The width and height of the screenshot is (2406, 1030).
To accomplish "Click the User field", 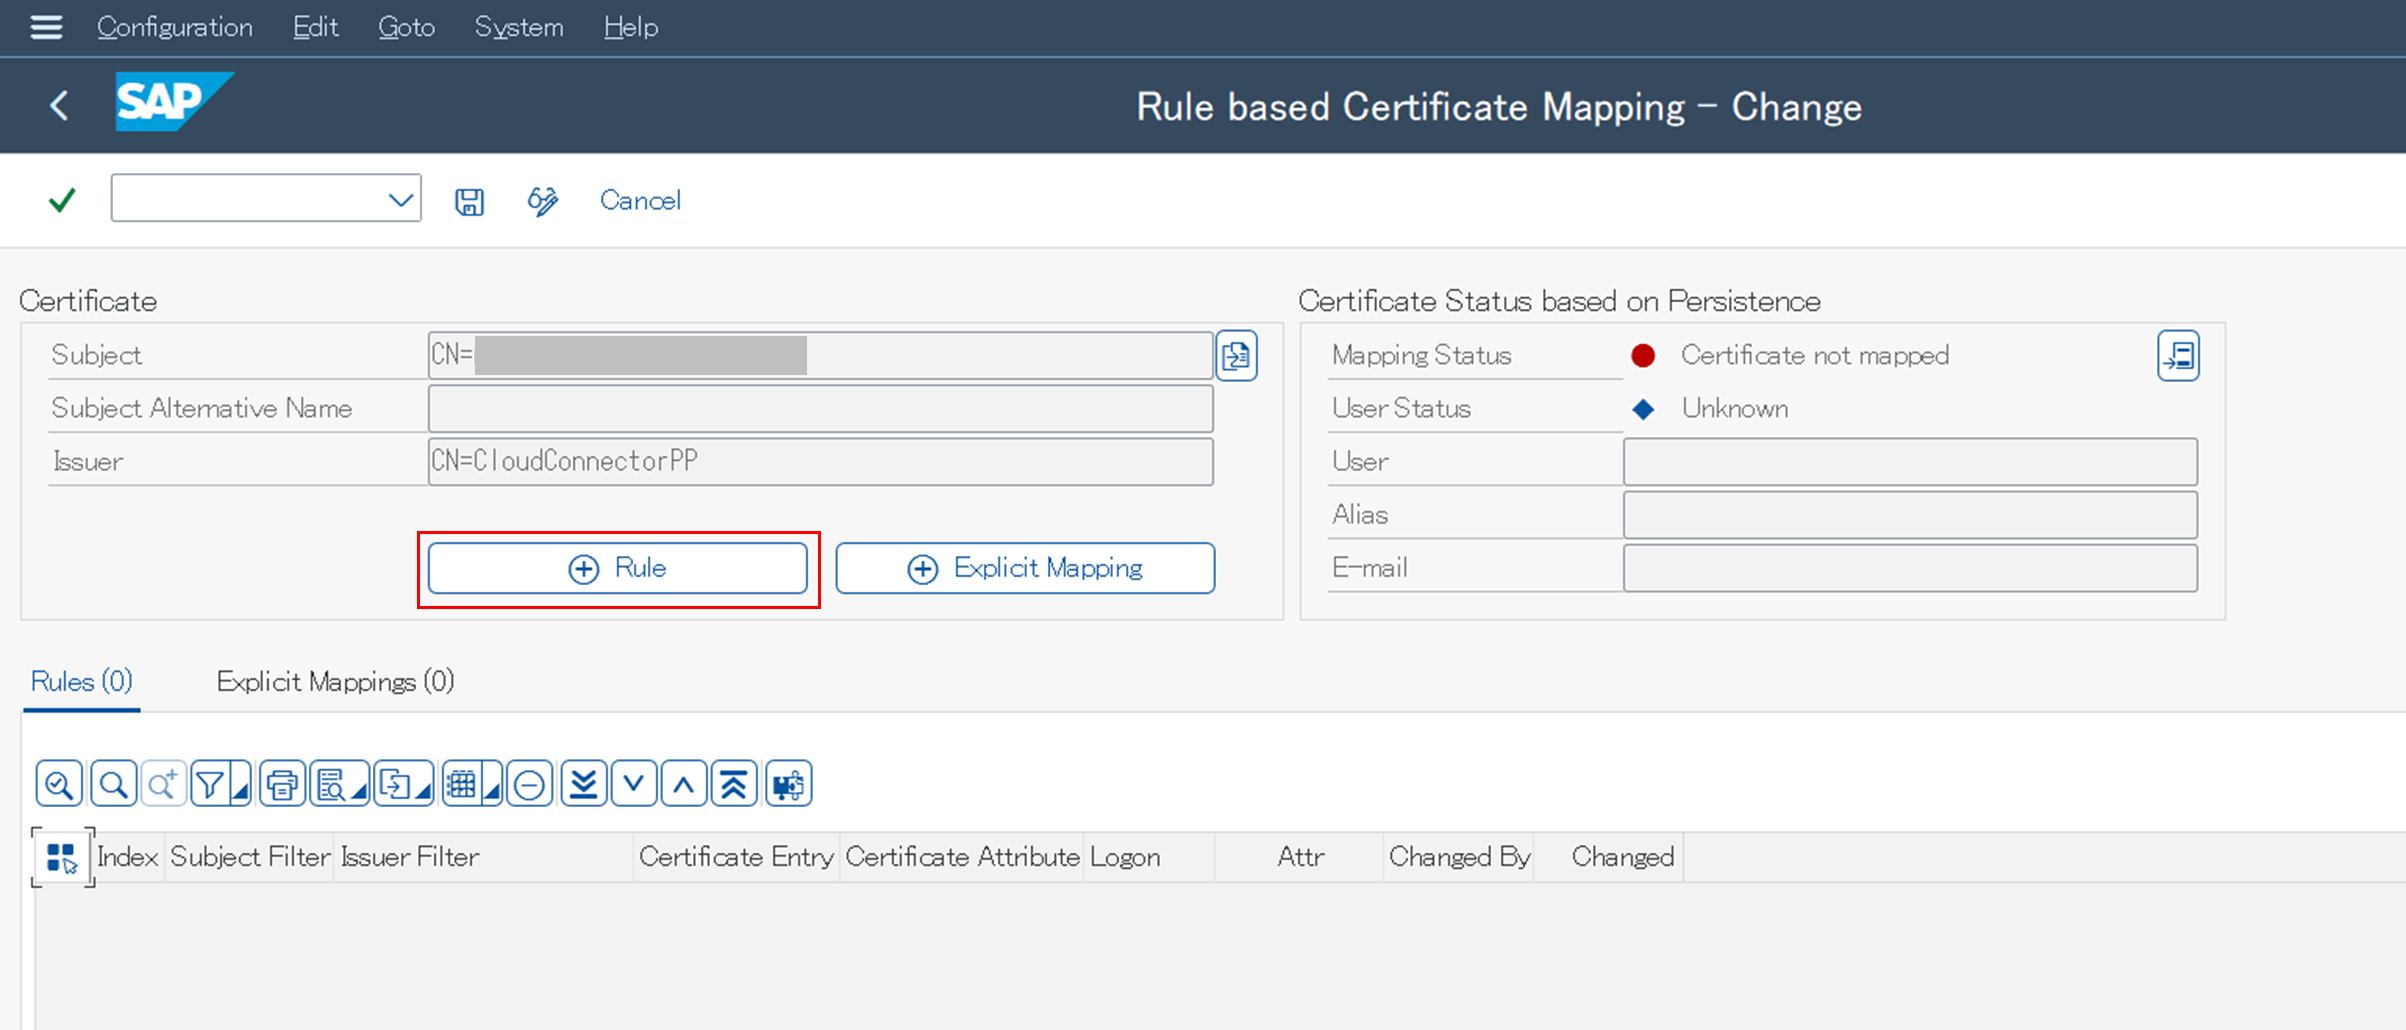I will point(1910,462).
